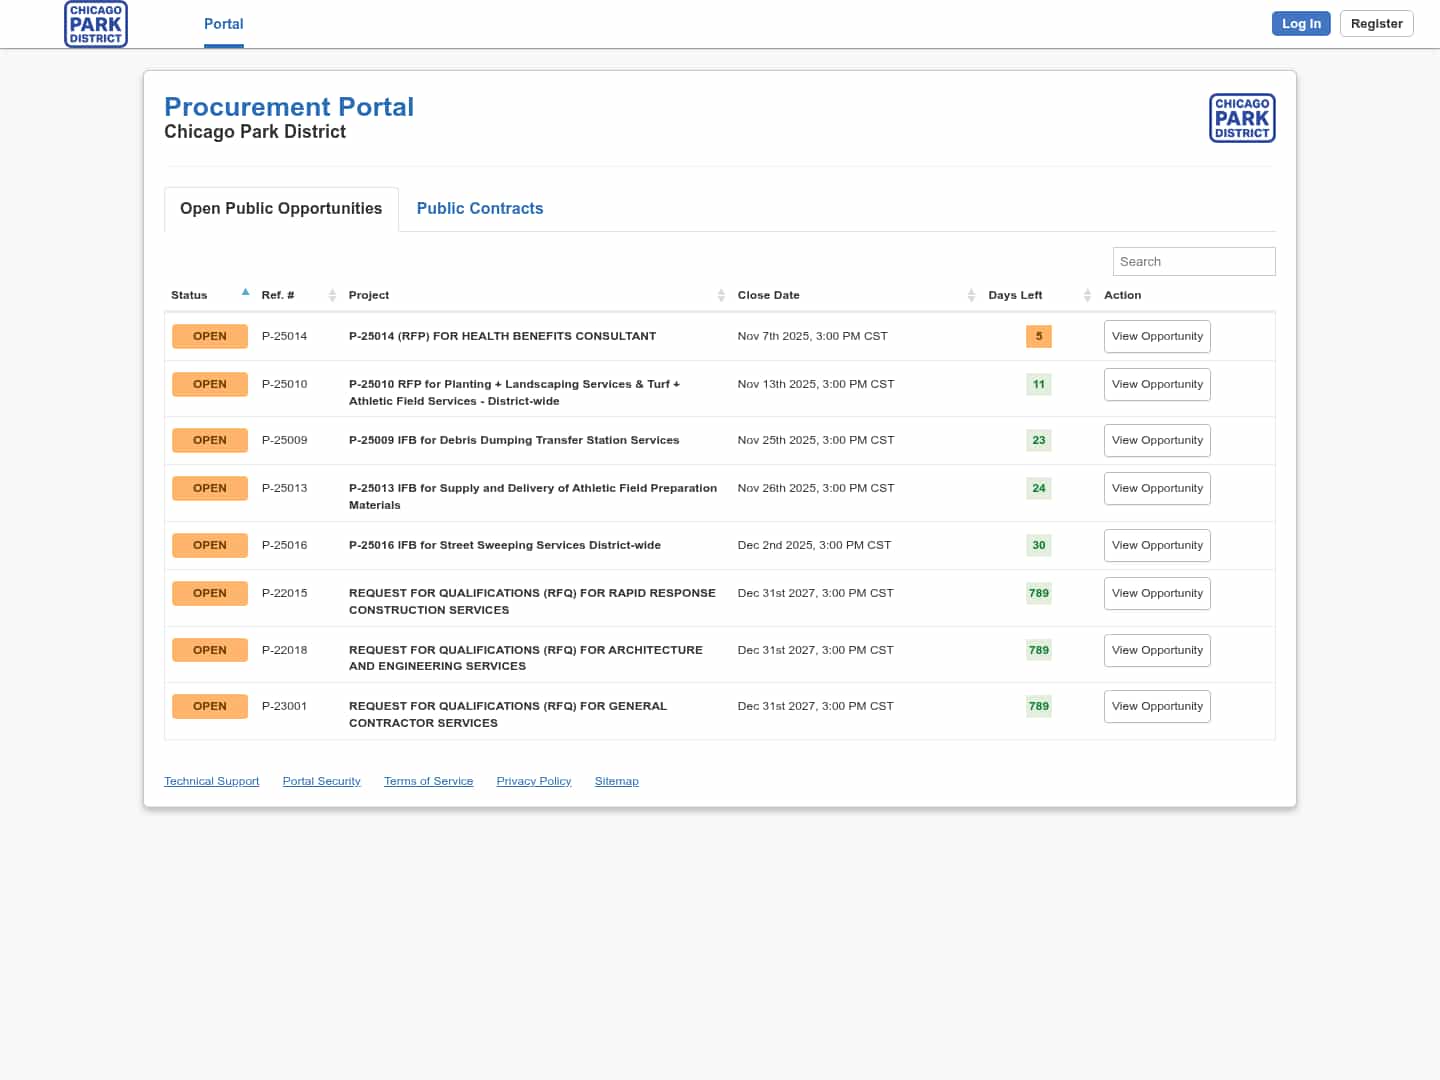
Task: View Opportunity for Health Benefits Consultant
Action: [1157, 336]
